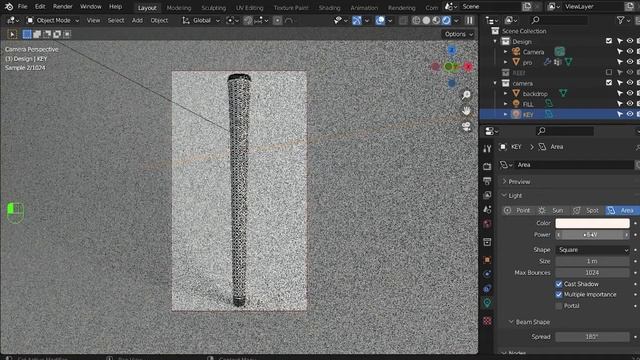
Task: Toggle proportional editing
Action: point(278,20)
